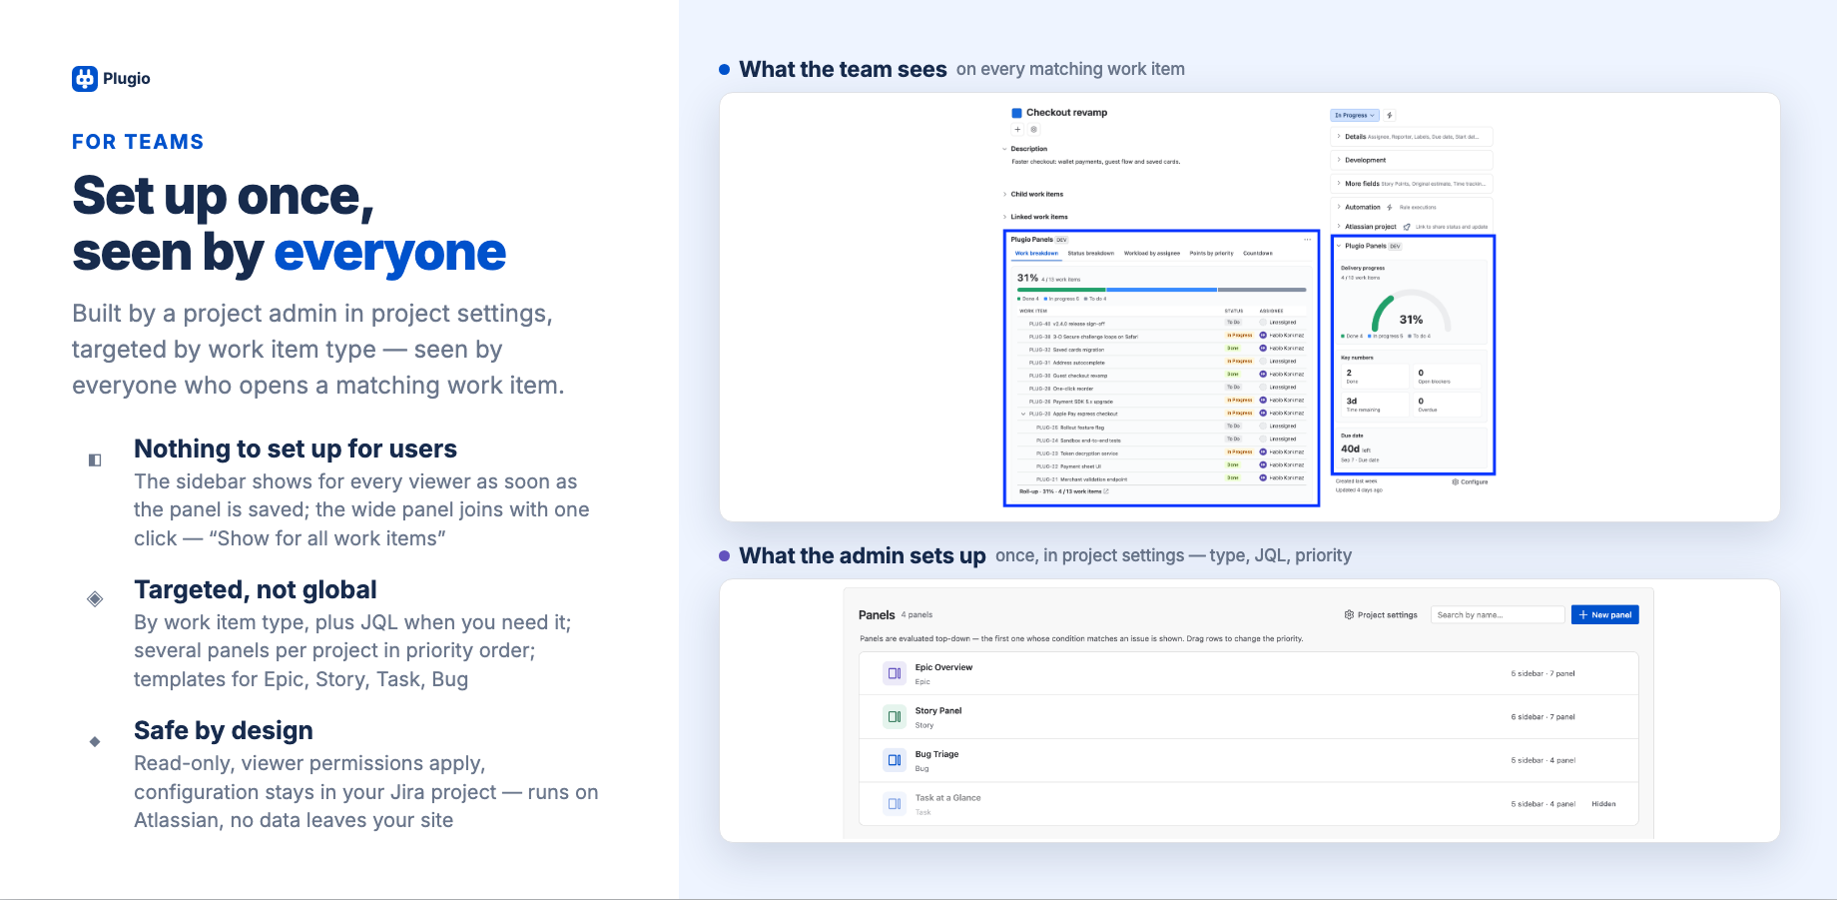Click the Checkout revamp title

click(x=1066, y=113)
